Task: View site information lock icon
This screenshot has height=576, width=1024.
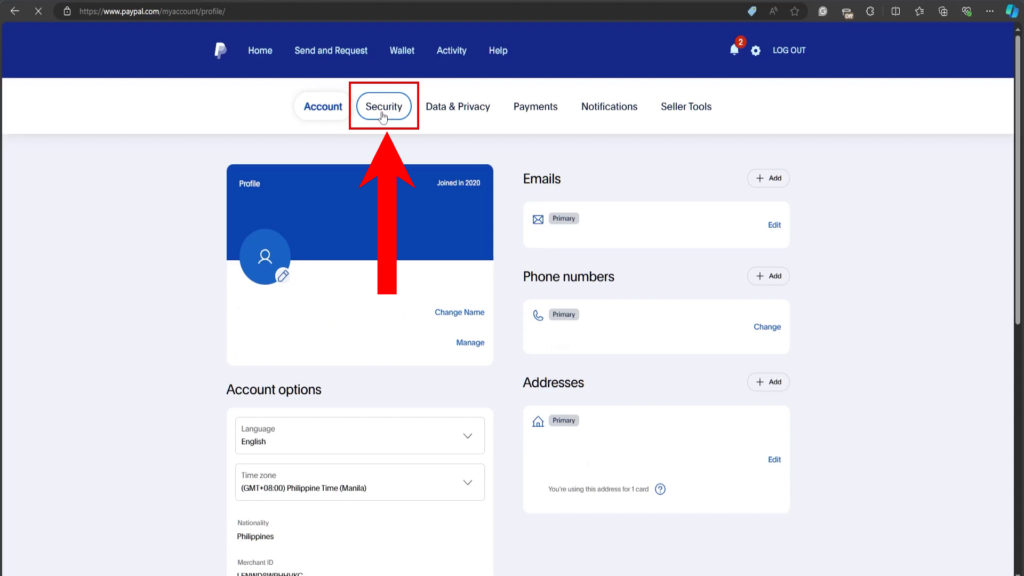Action: coord(67,11)
